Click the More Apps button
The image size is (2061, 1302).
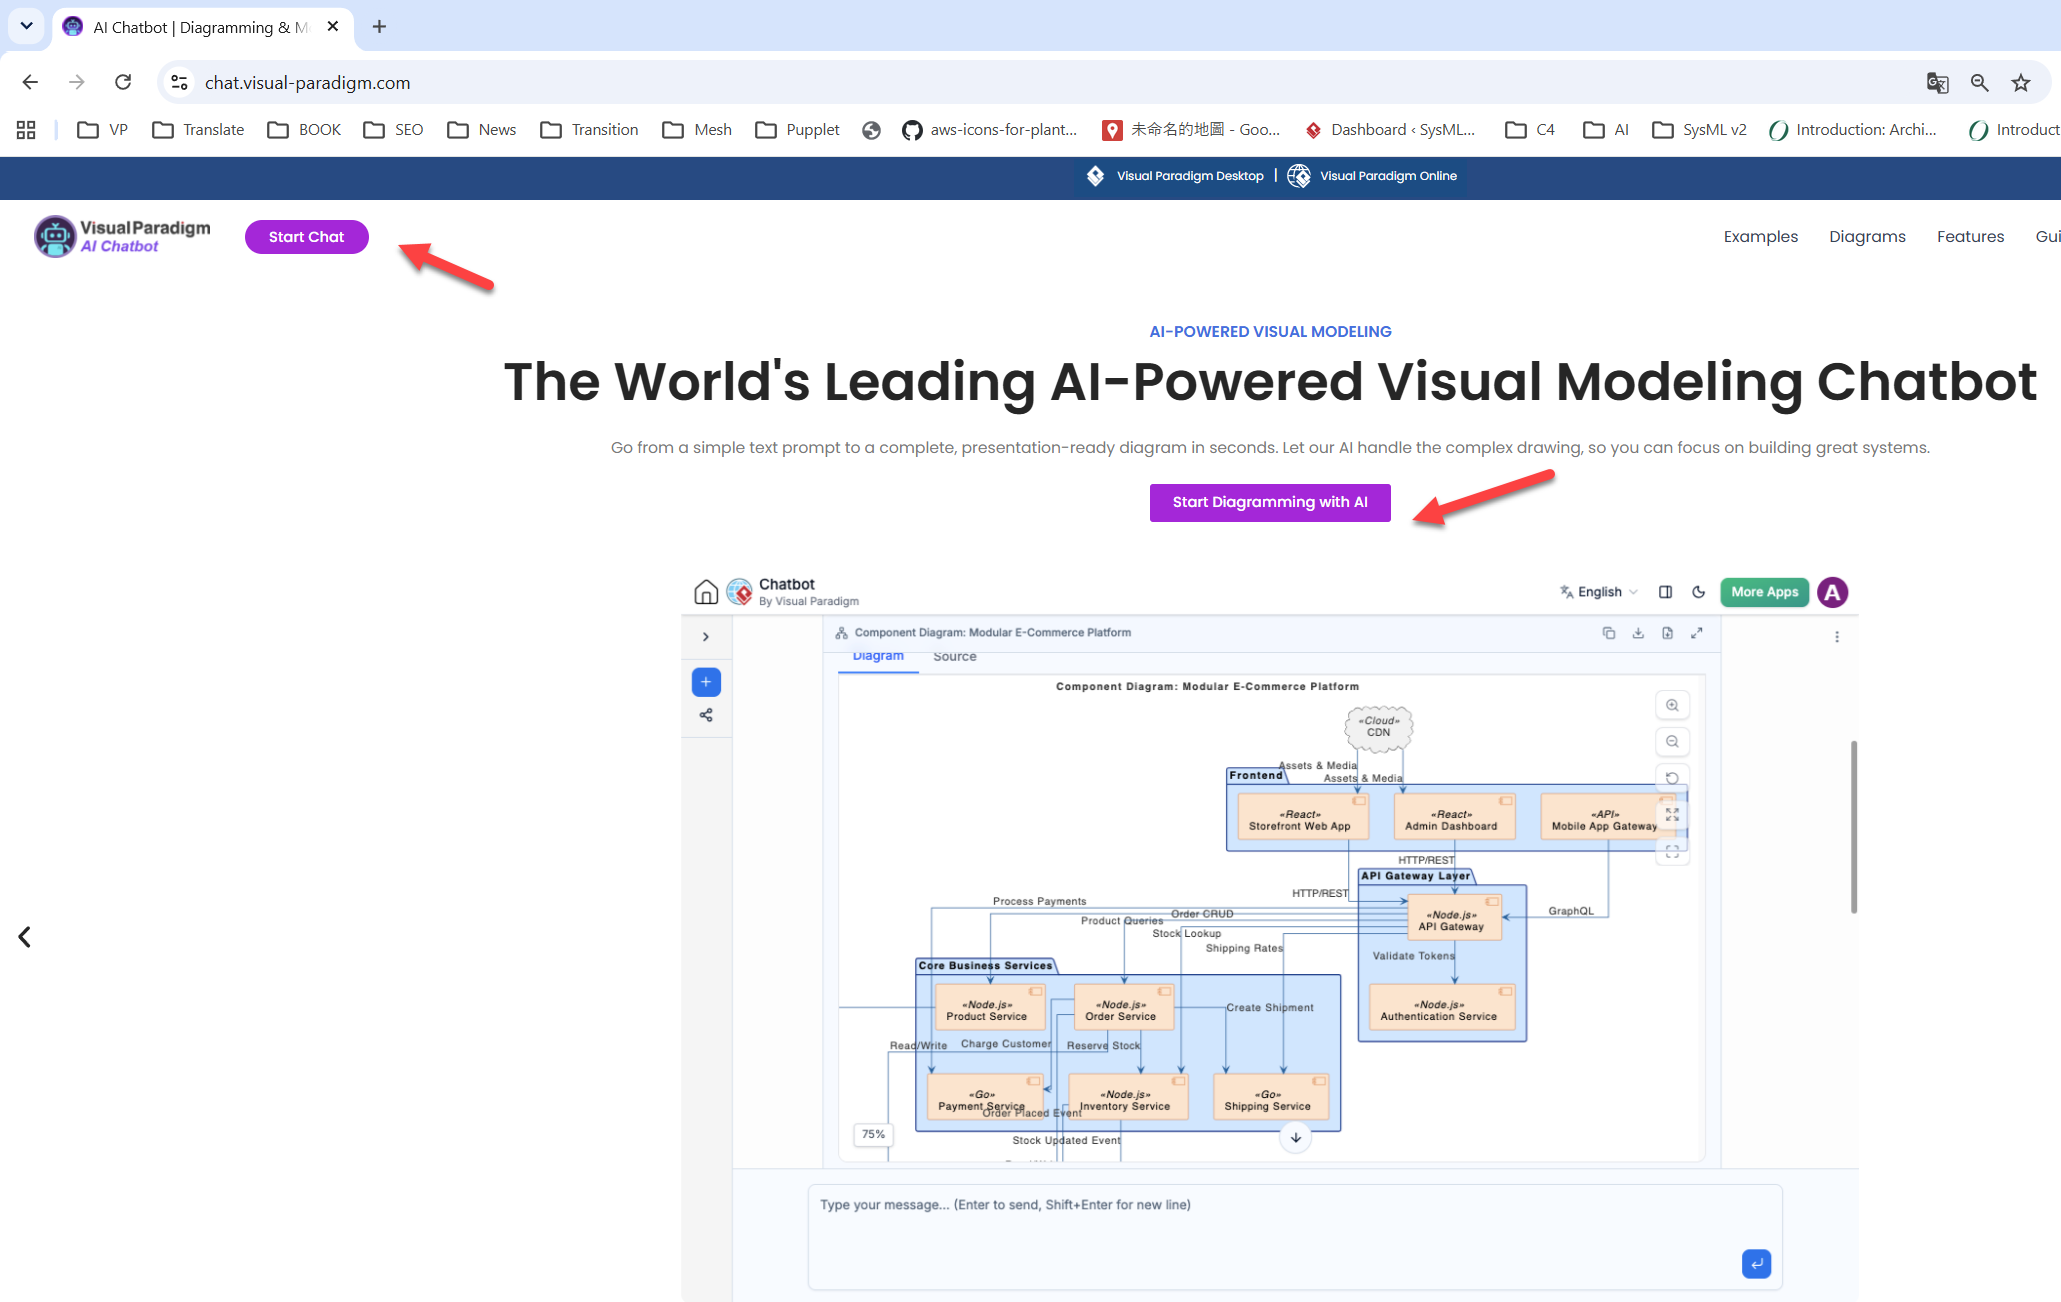(x=1764, y=592)
